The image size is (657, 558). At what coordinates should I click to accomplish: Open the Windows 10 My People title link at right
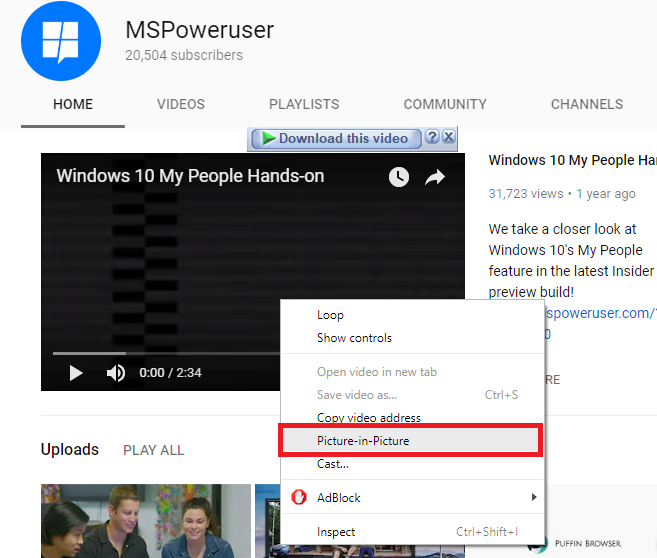572,160
